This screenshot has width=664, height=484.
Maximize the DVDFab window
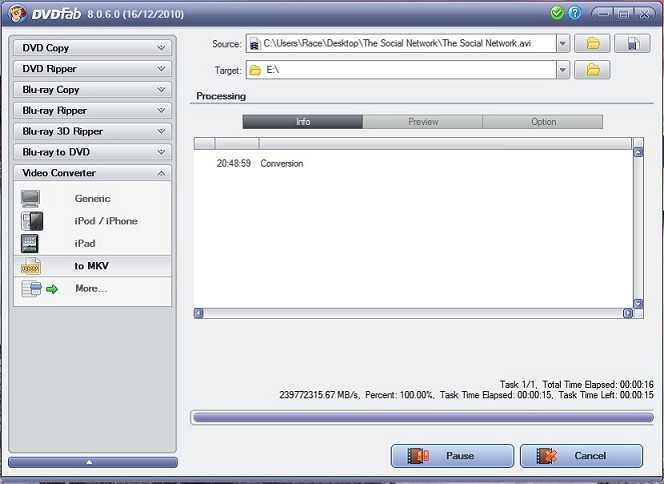tap(623, 14)
